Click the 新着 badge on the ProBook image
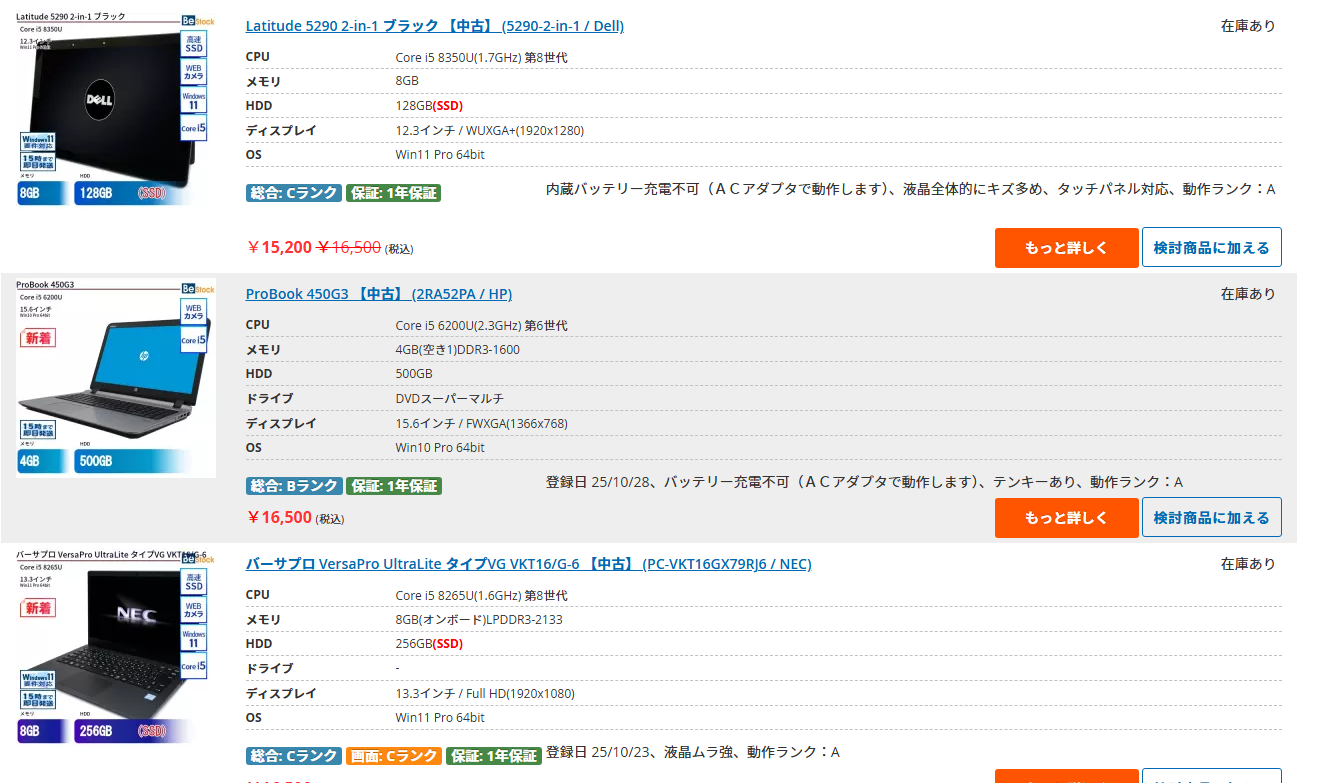This screenshot has width=1327, height=783. click(x=38, y=338)
